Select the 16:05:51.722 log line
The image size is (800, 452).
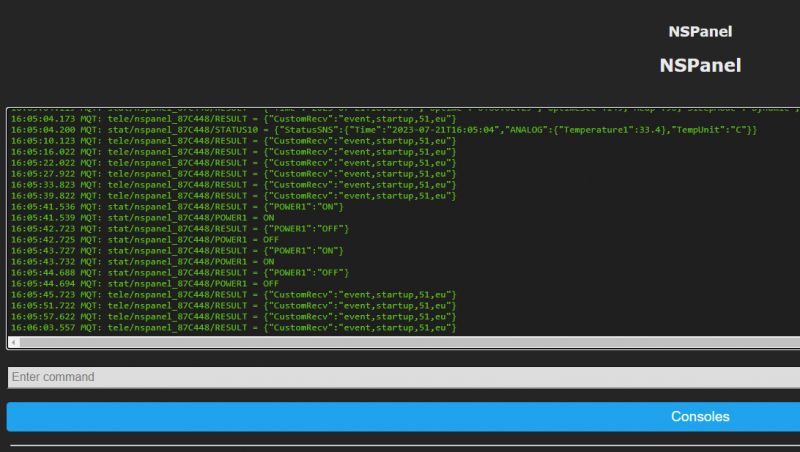coord(234,306)
